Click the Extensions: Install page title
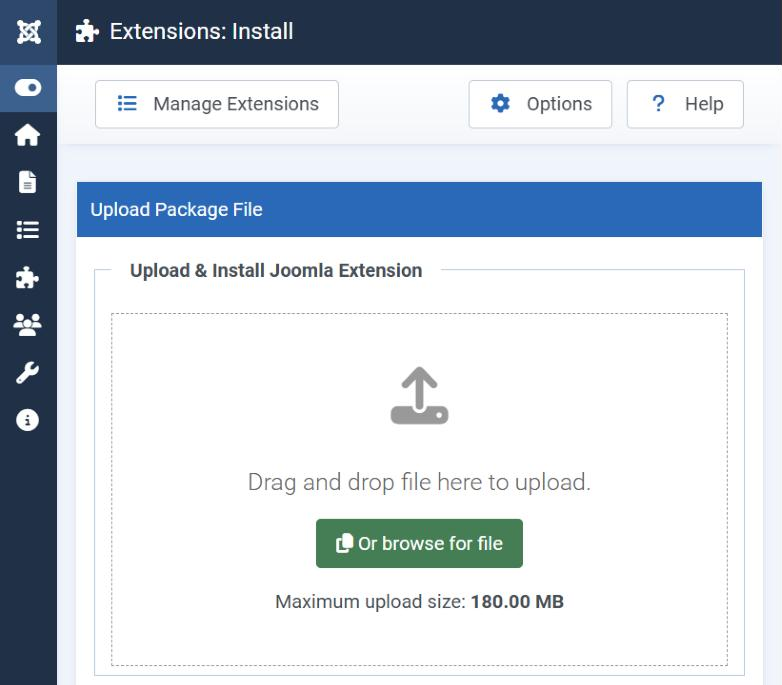 tap(201, 31)
